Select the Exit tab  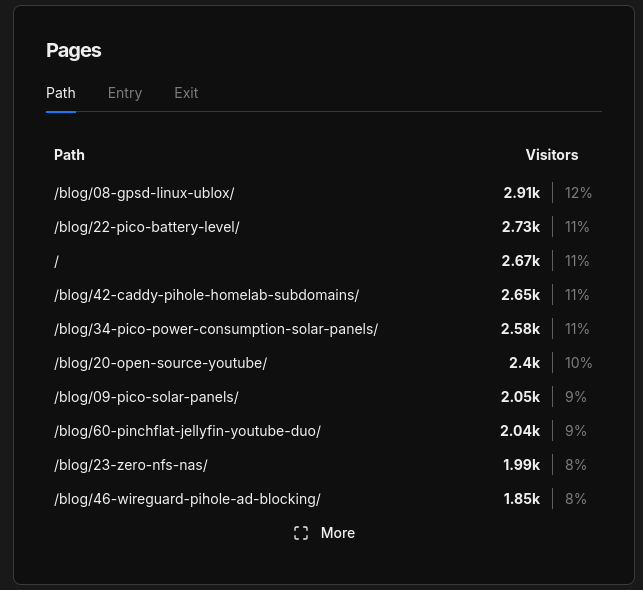(186, 93)
